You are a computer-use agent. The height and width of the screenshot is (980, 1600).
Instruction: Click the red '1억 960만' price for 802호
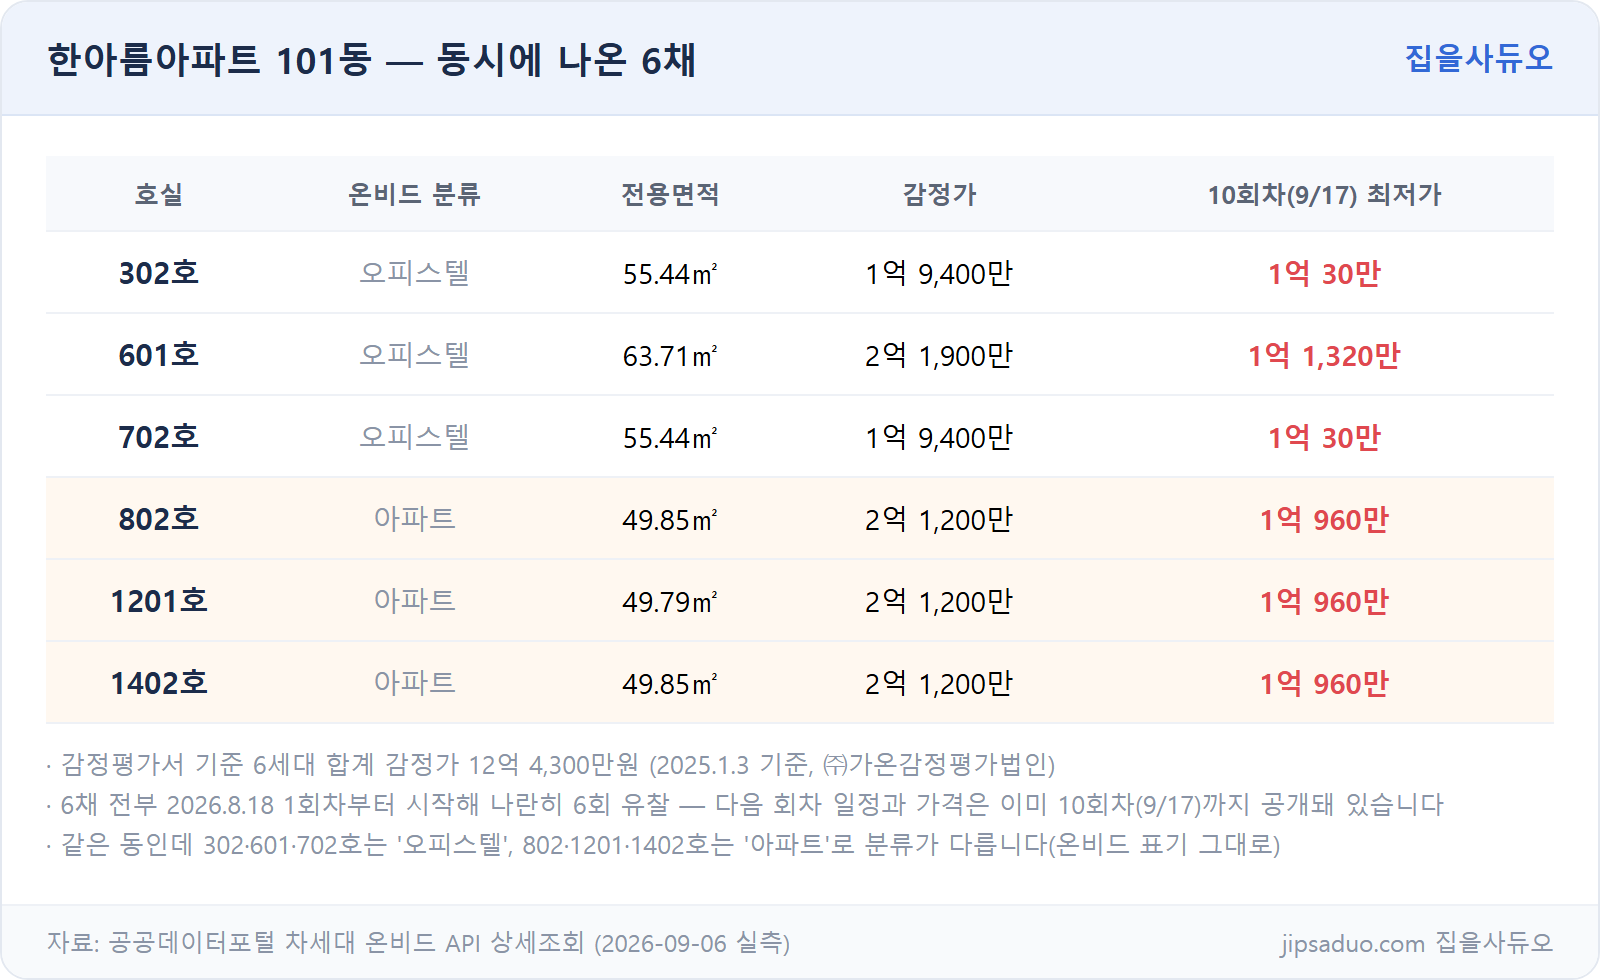[1324, 519]
